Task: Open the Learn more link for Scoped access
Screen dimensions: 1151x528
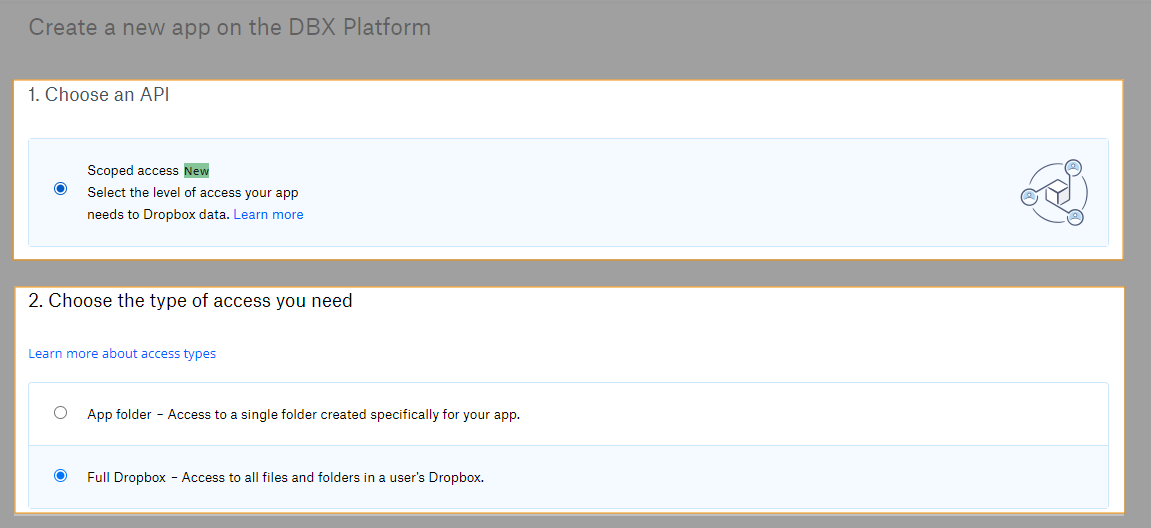Action: [268, 214]
